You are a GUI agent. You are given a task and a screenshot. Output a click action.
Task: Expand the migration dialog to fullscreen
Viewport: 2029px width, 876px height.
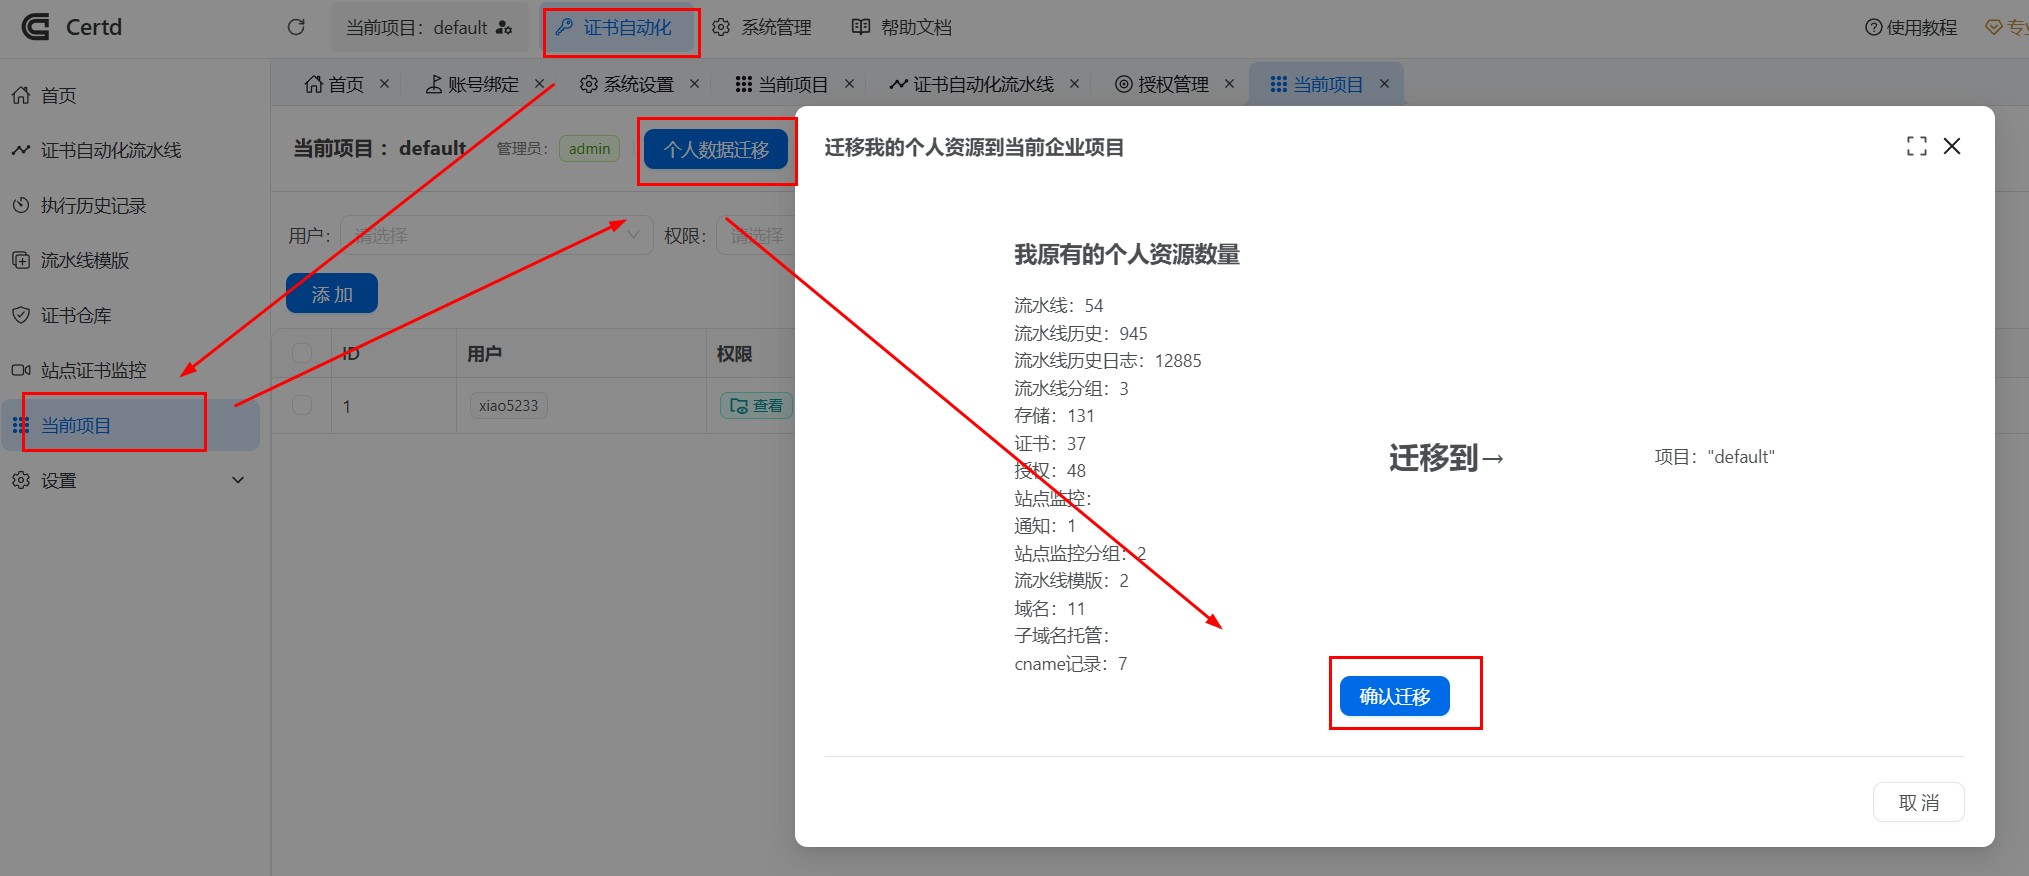coord(1916,146)
